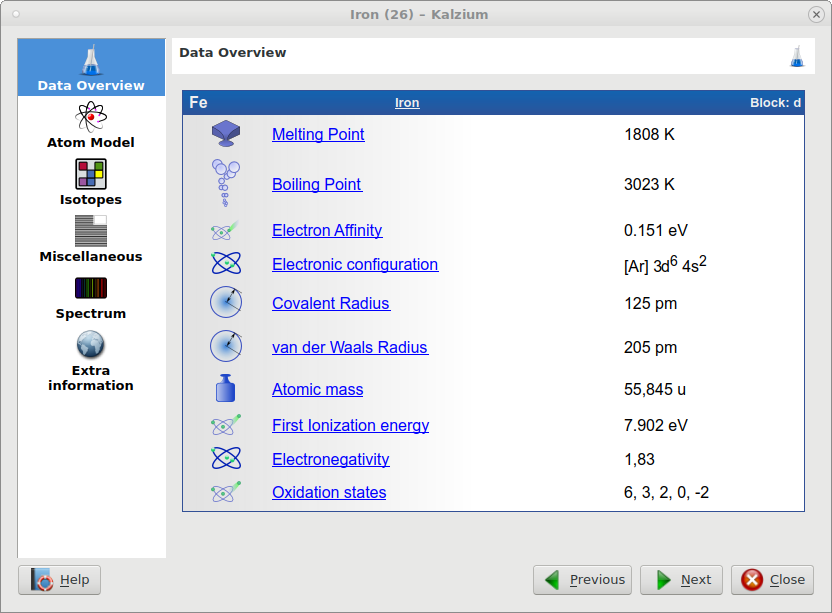Viewport: 832px width, 613px height.
Task: Close the window using the title bar X
Action: (x=816, y=14)
